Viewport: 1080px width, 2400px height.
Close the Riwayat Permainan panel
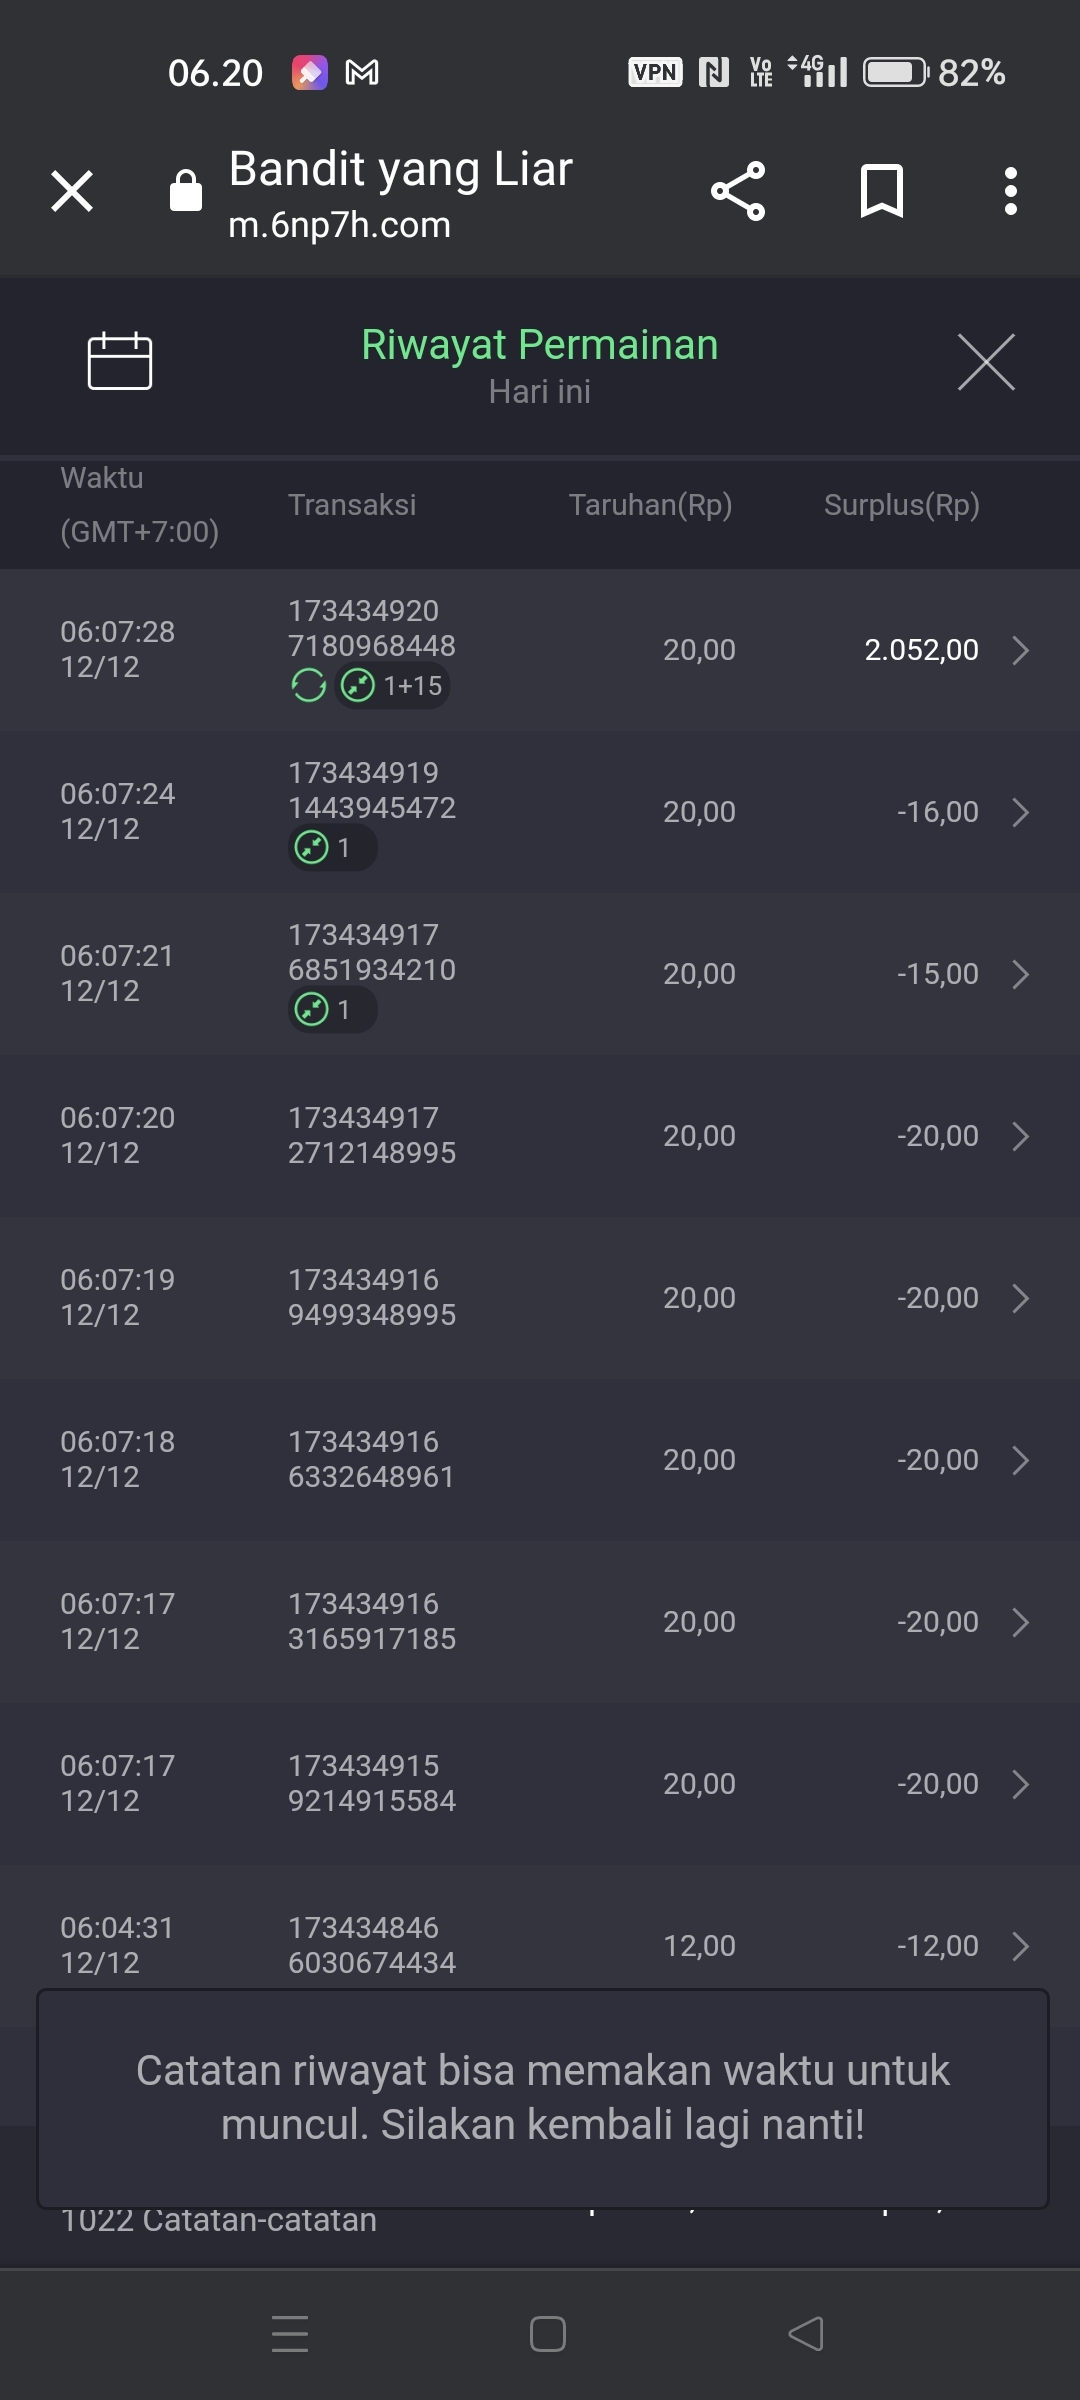click(x=986, y=362)
